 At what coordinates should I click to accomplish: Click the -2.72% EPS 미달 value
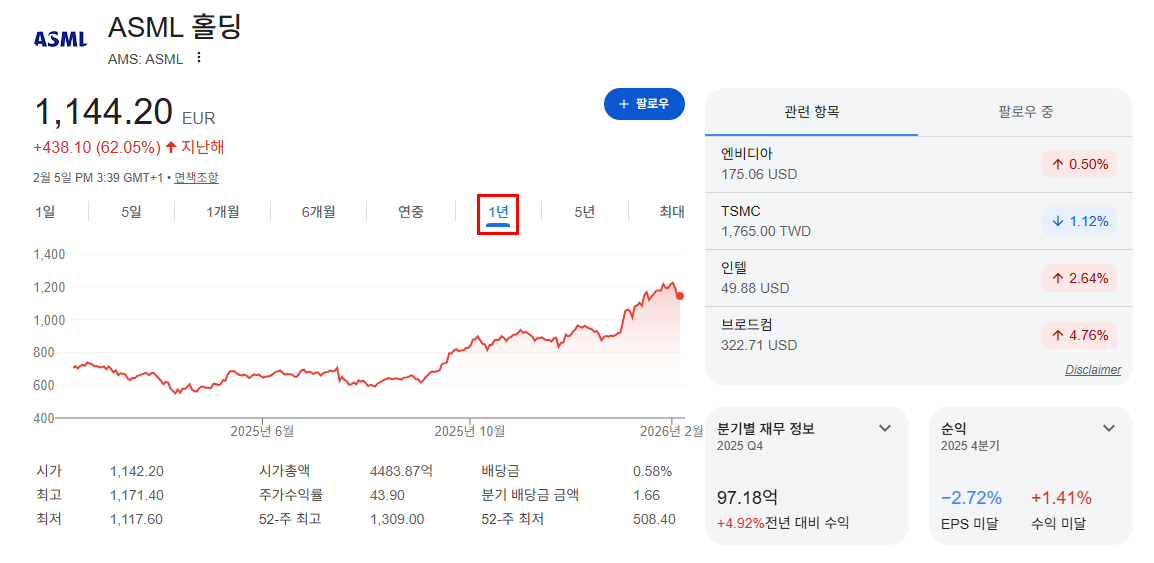(971, 498)
